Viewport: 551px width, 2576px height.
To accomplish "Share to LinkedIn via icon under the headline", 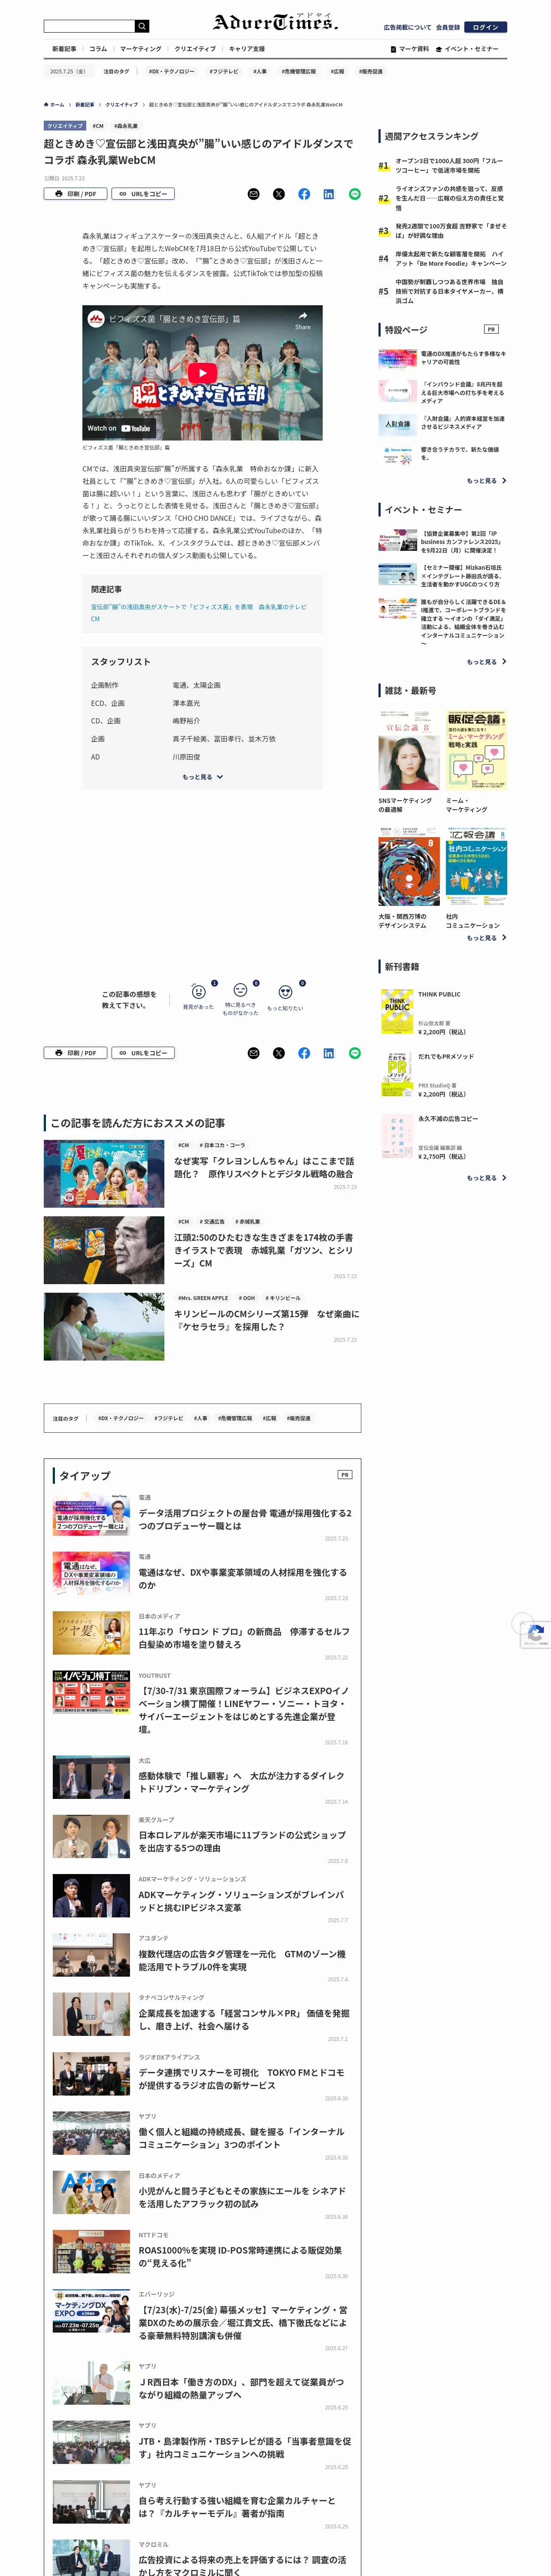I will coord(329,194).
